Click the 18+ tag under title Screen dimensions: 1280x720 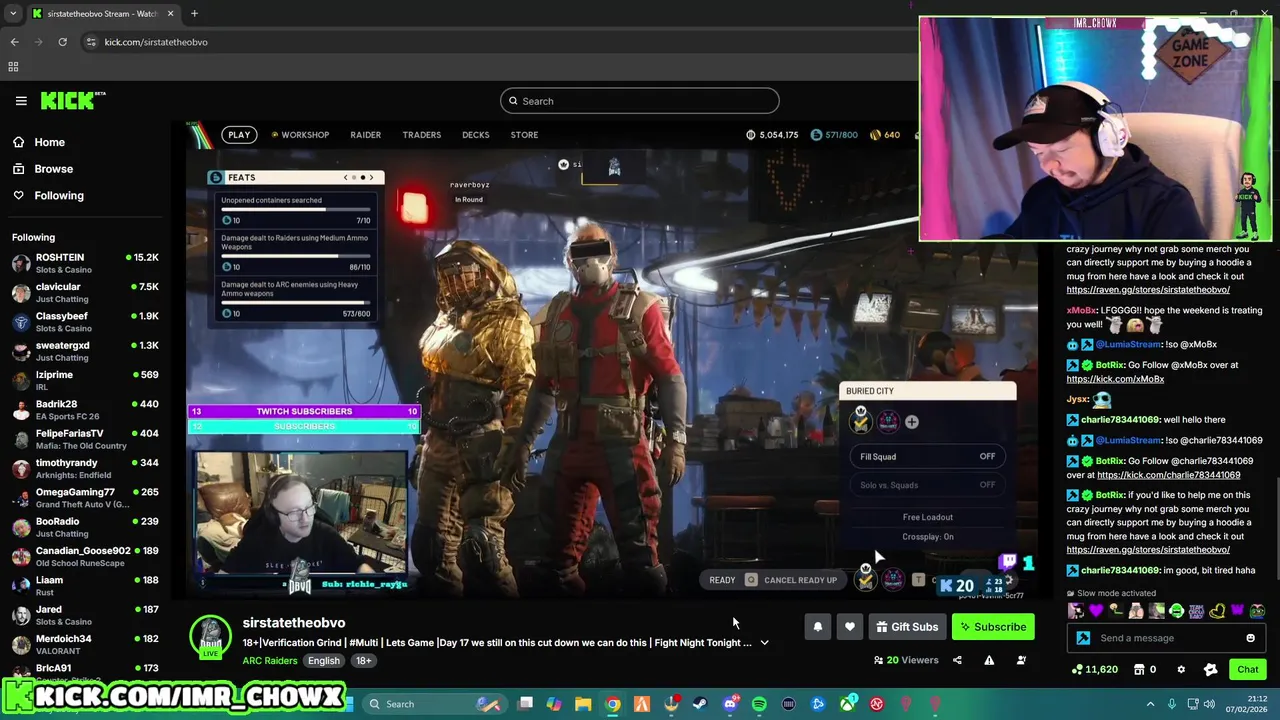click(x=364, y=660)
